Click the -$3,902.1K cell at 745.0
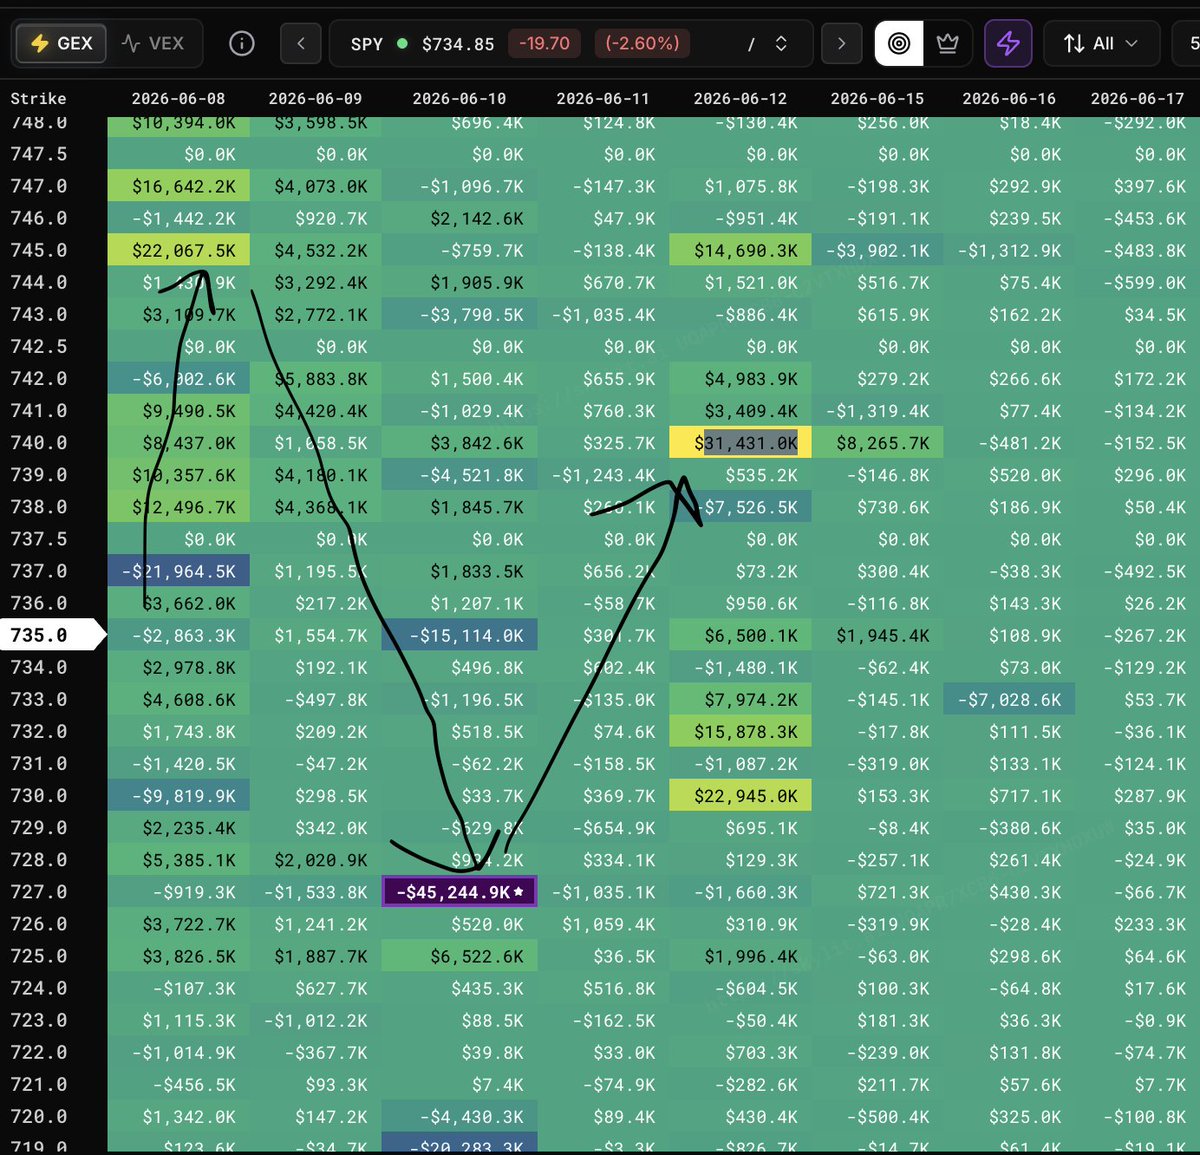The image size is (1200, 1155). [877, 250]
